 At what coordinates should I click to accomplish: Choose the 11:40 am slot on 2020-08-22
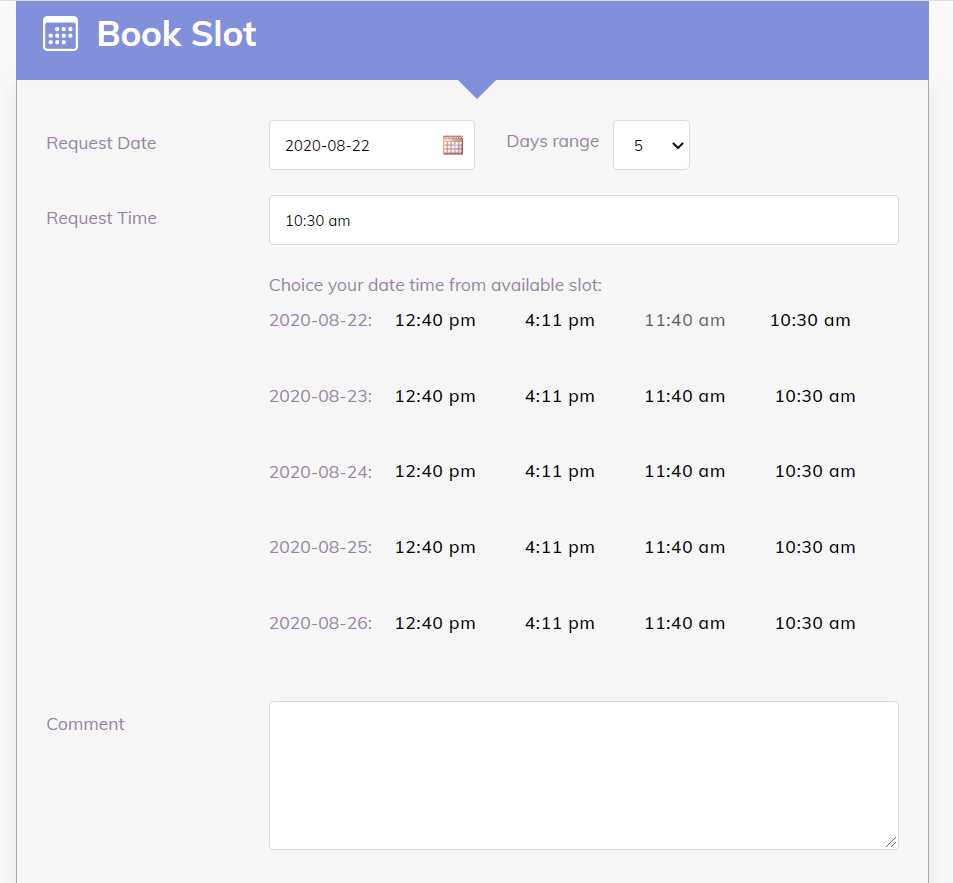click(684, 320)
